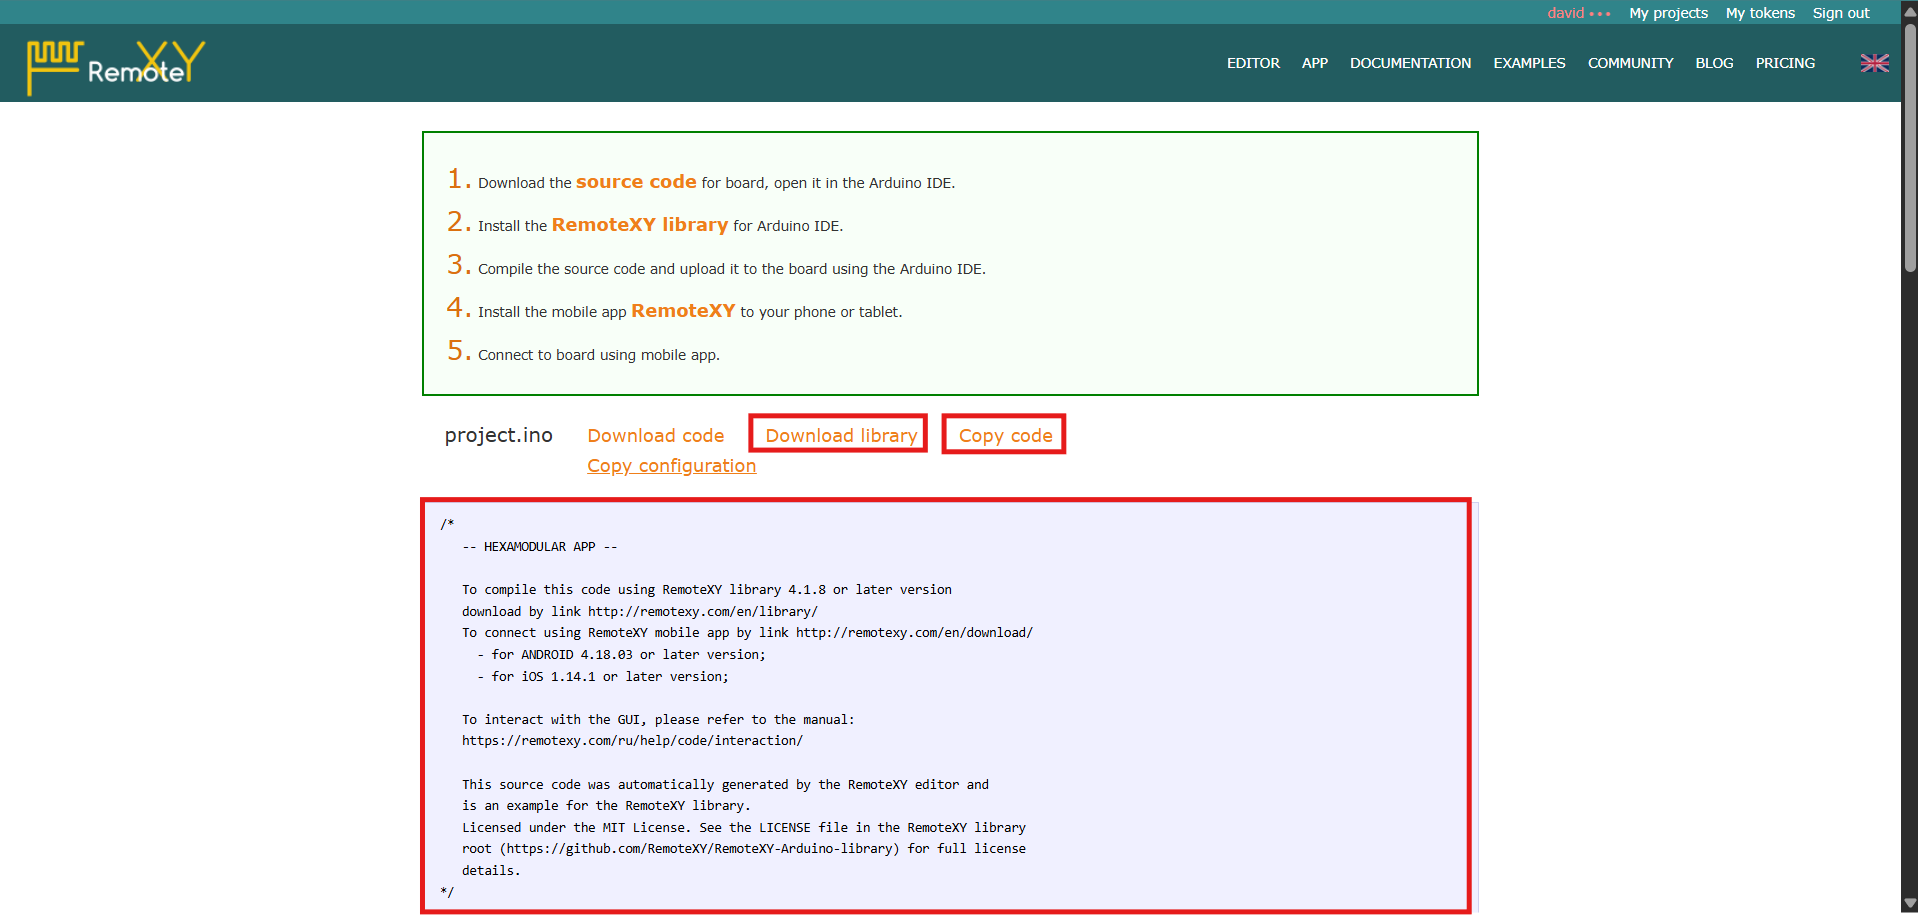1918x915 pixels.
Task: Click the 'To interact with the GUI' comment line
Action: pos(658,720)
